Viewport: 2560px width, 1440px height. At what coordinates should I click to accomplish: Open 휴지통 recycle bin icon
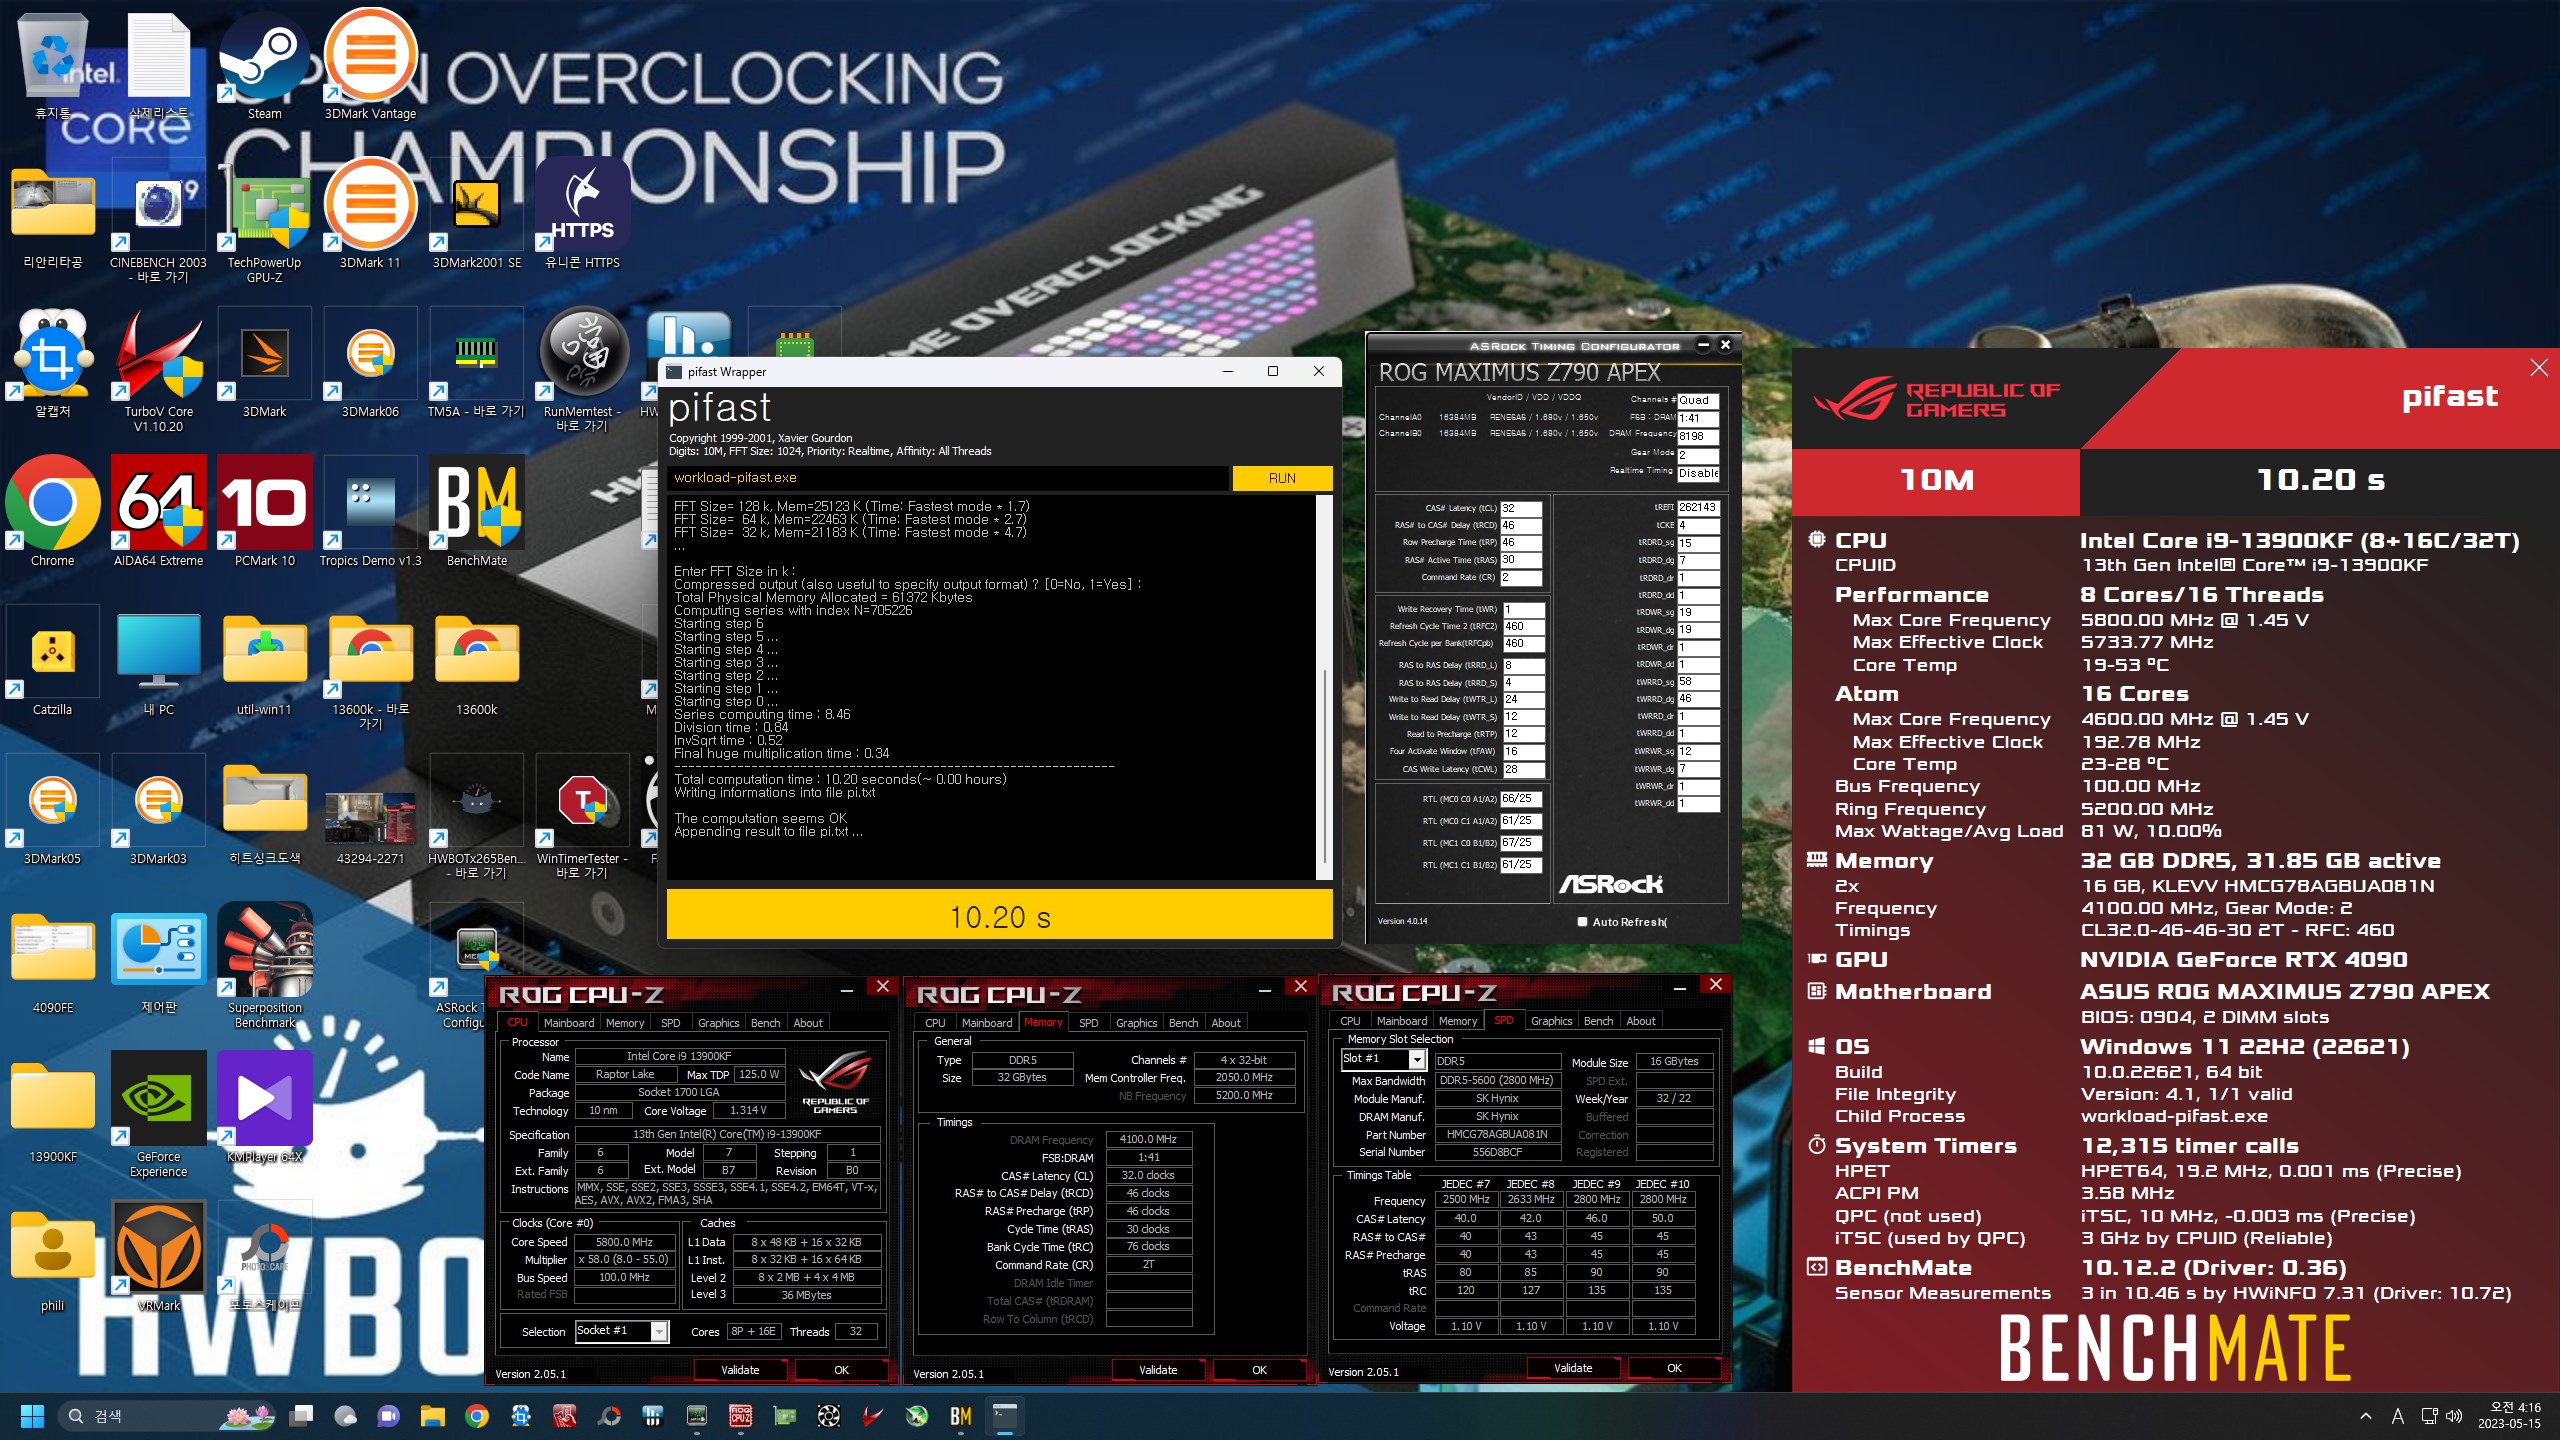point(52,65)
